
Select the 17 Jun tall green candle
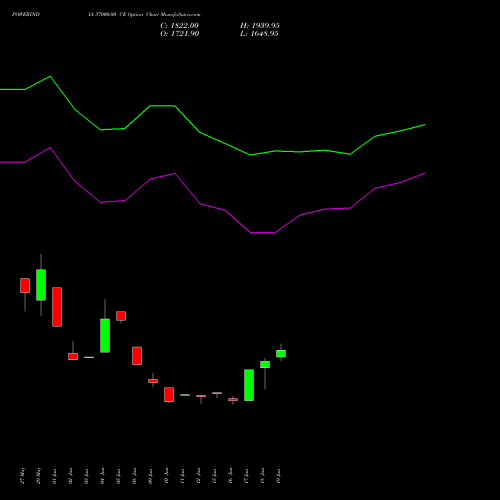click(249, 385)
